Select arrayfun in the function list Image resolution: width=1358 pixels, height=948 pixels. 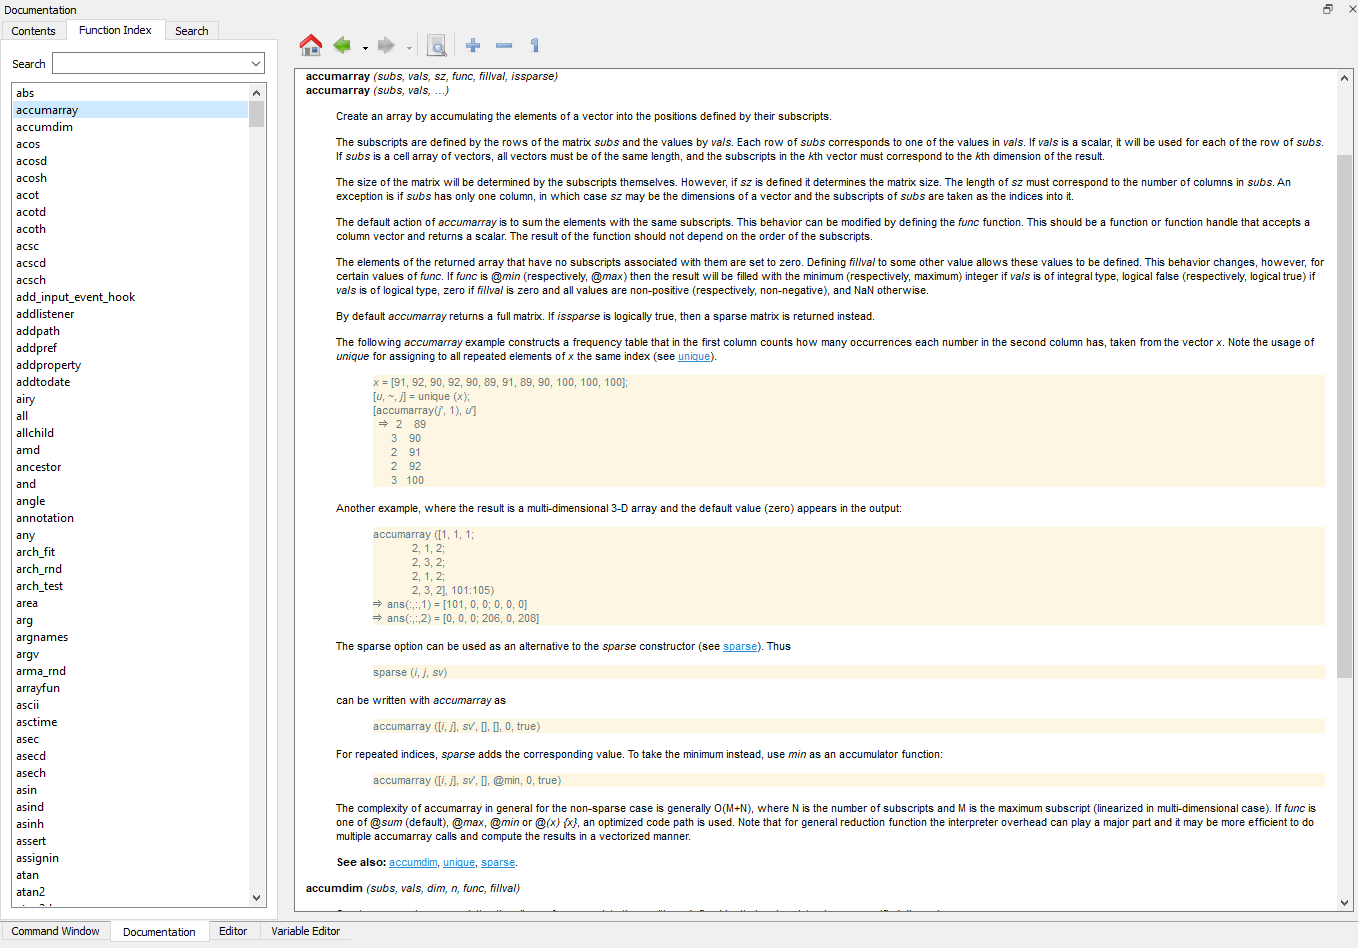[x=38, y=688]
